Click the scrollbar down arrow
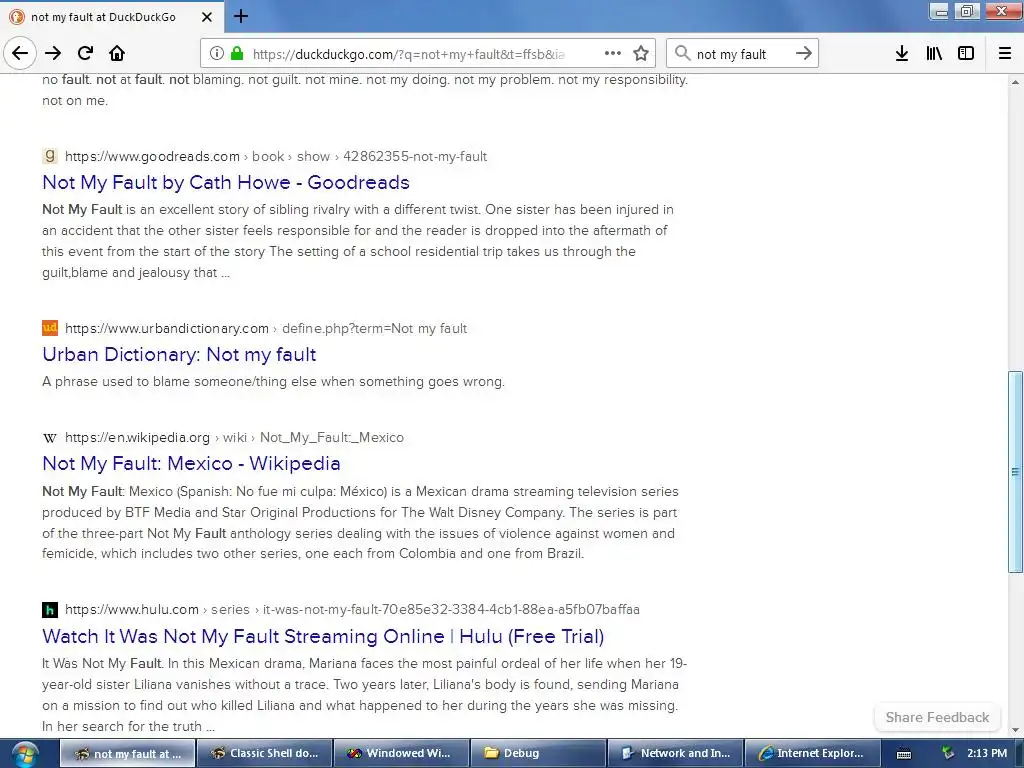Viewport: 1024px width, 768px height. (1015, 730)
